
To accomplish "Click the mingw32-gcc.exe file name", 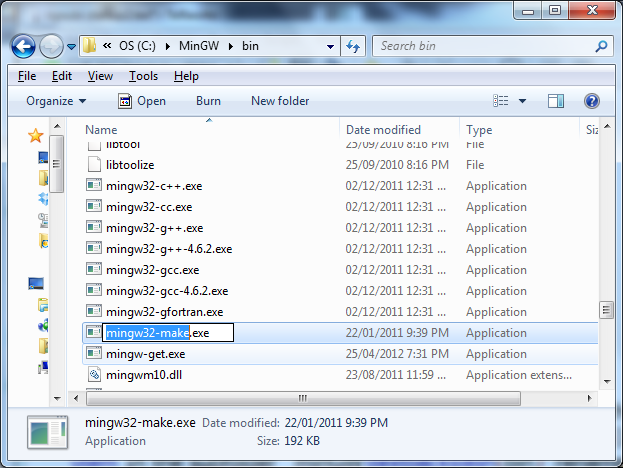I will [153, 270].
